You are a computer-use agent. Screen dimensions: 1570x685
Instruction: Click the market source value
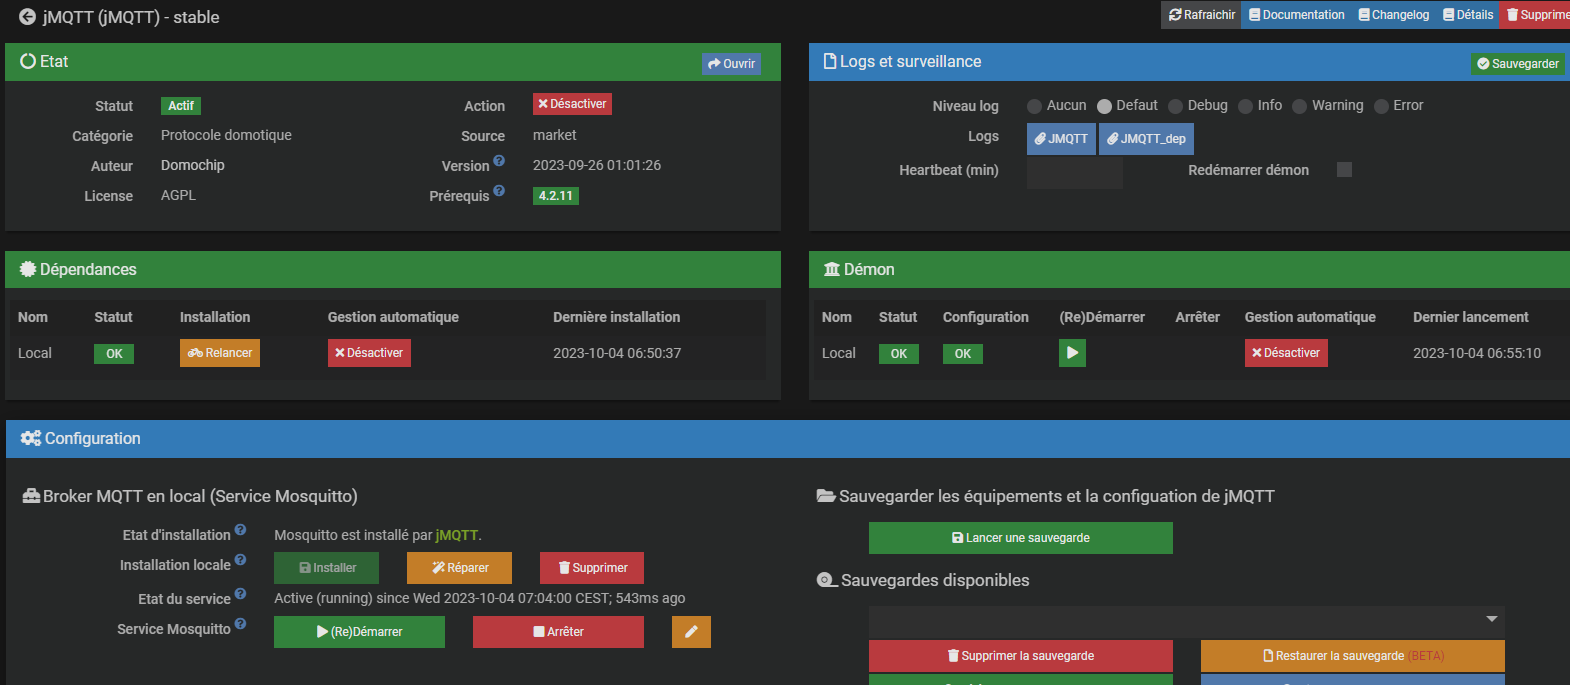[x=555, y=135]
